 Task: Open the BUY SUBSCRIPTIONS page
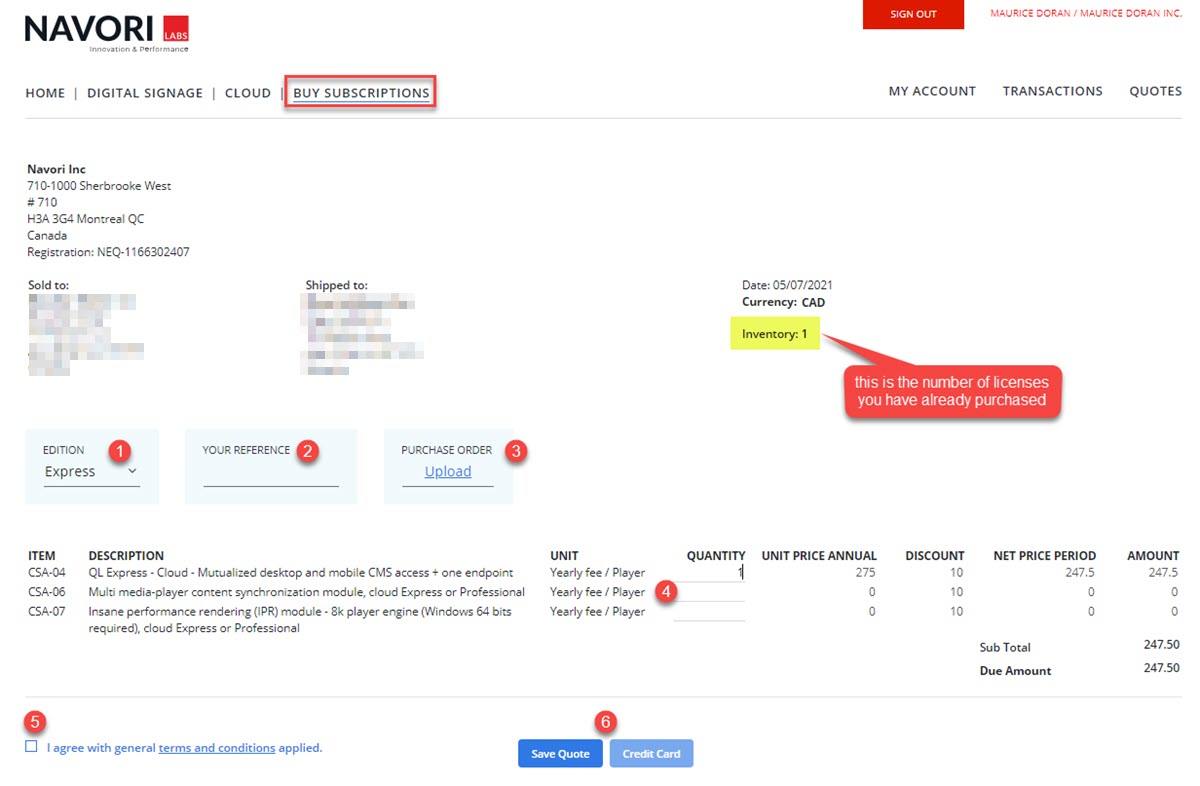[x=361, y=93]
